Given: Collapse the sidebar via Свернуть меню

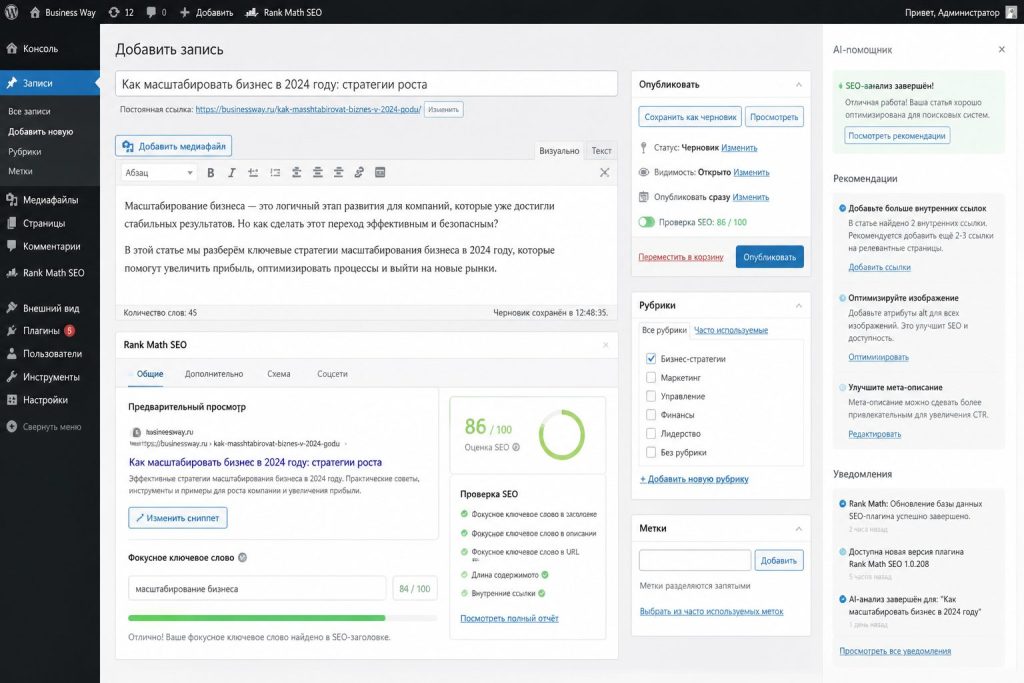Looking at the screenshot, I should [x=44, y=427].
